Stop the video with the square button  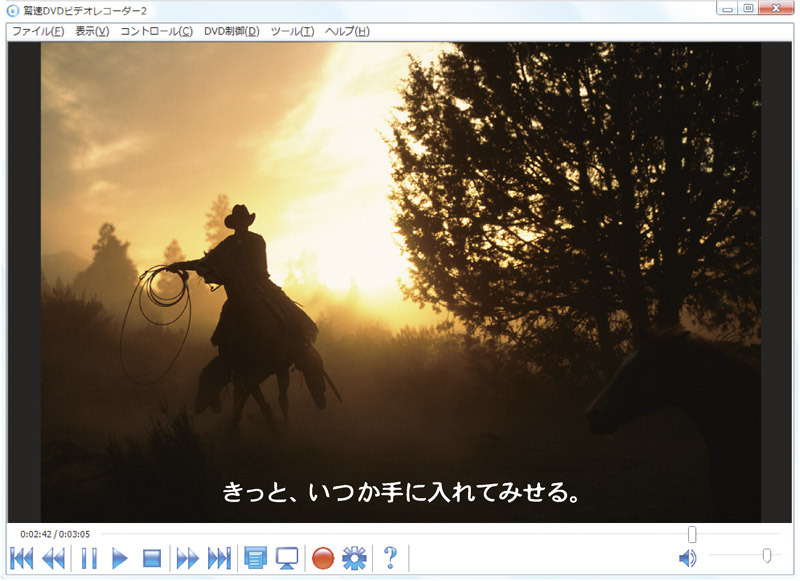tap(152, 558)
